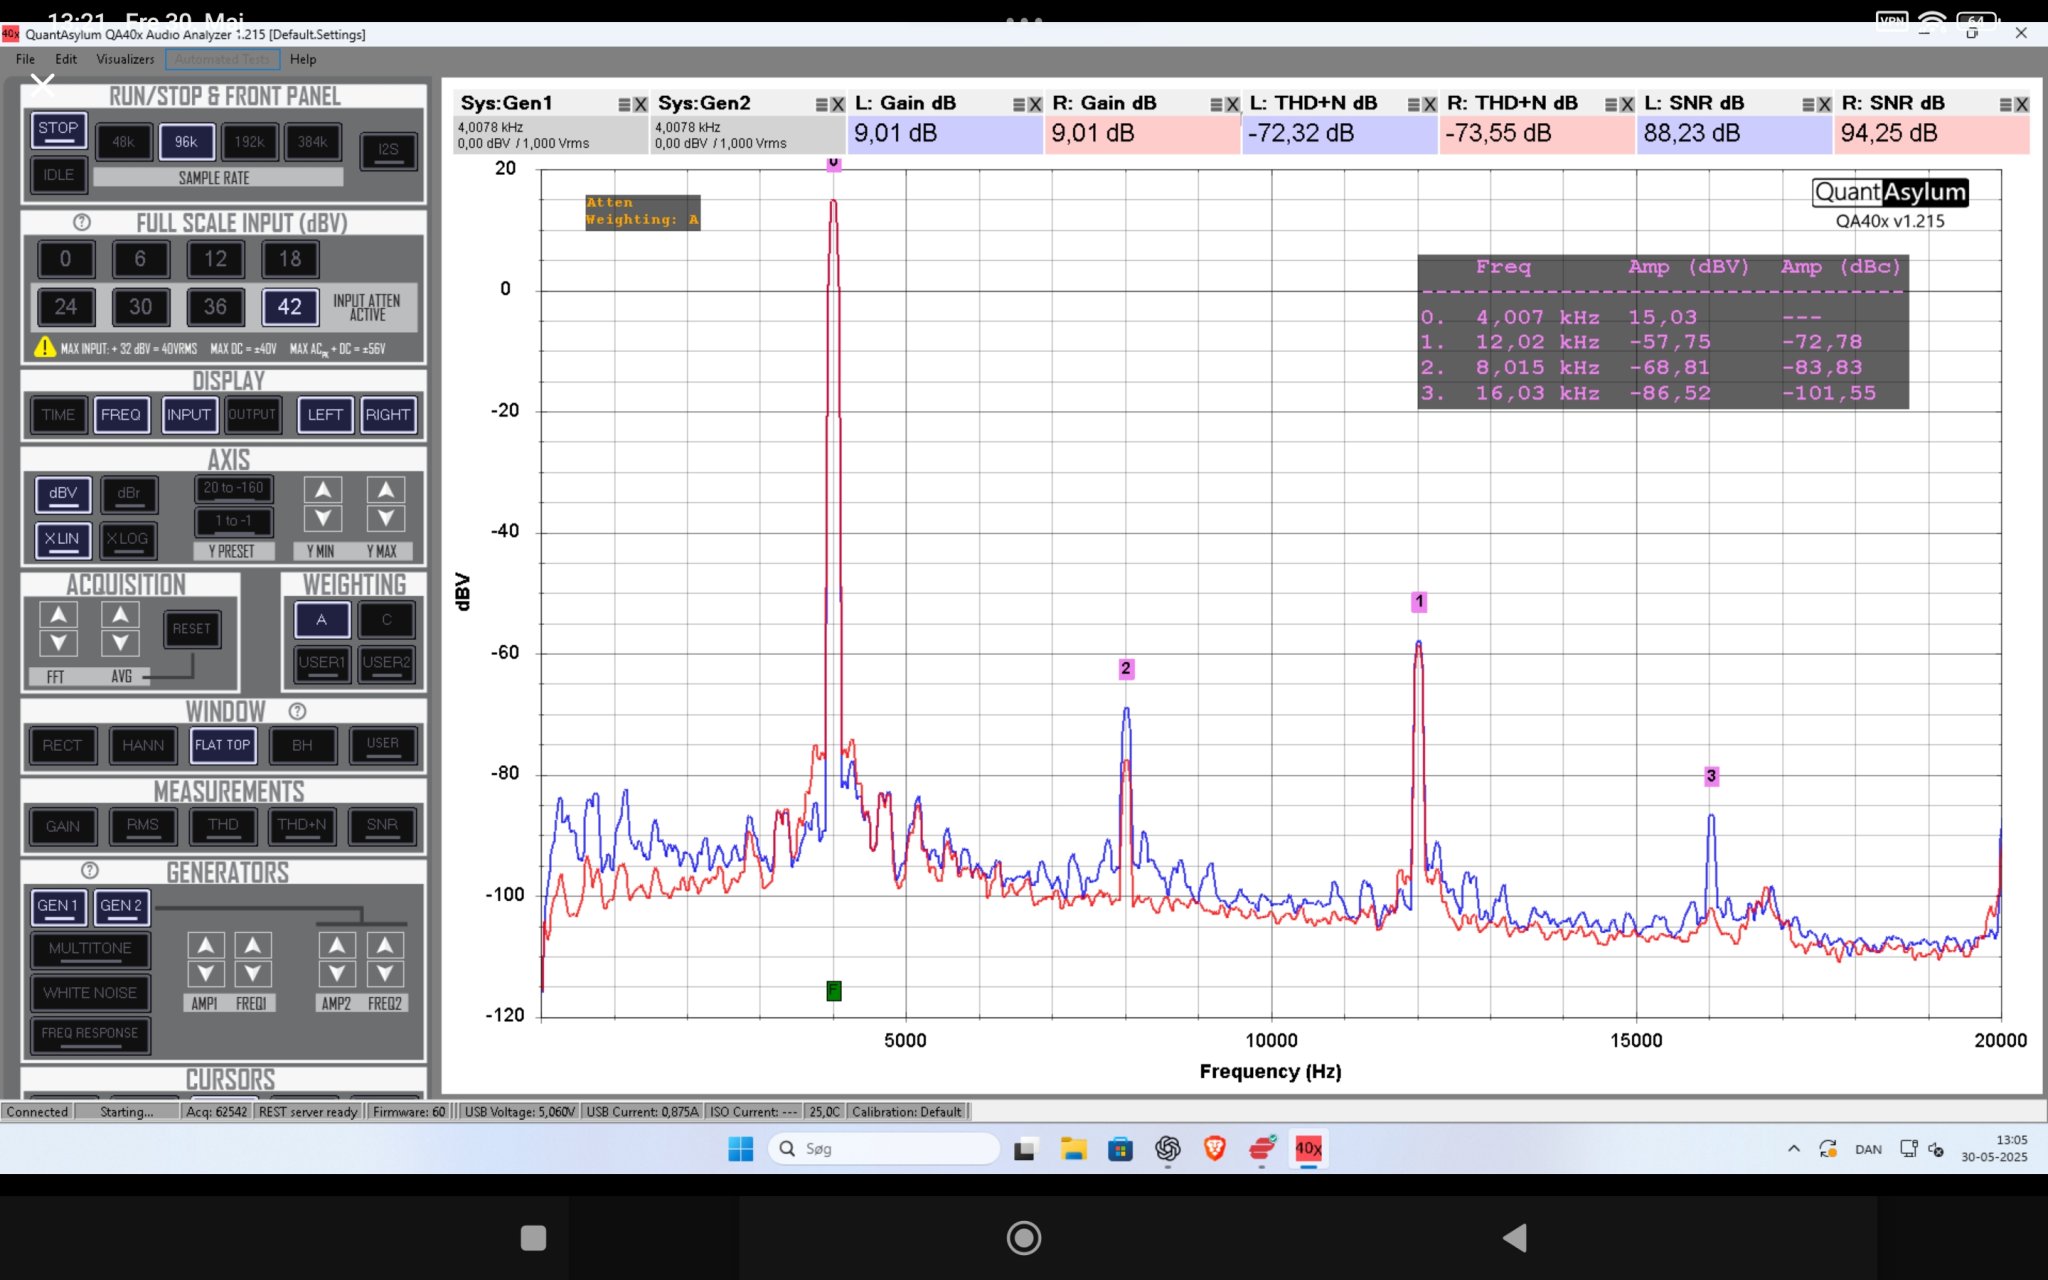This screenshot has height=1280, width=2048.
Task: Toggle the FREQ display view
Action: [121, 415]
